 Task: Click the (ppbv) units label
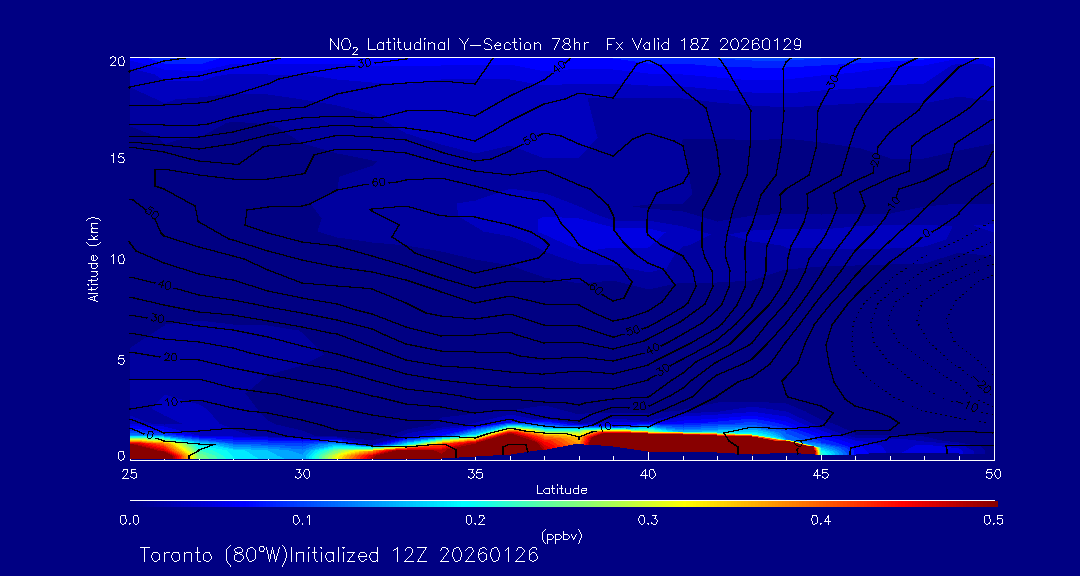click(x=562, y=536)
